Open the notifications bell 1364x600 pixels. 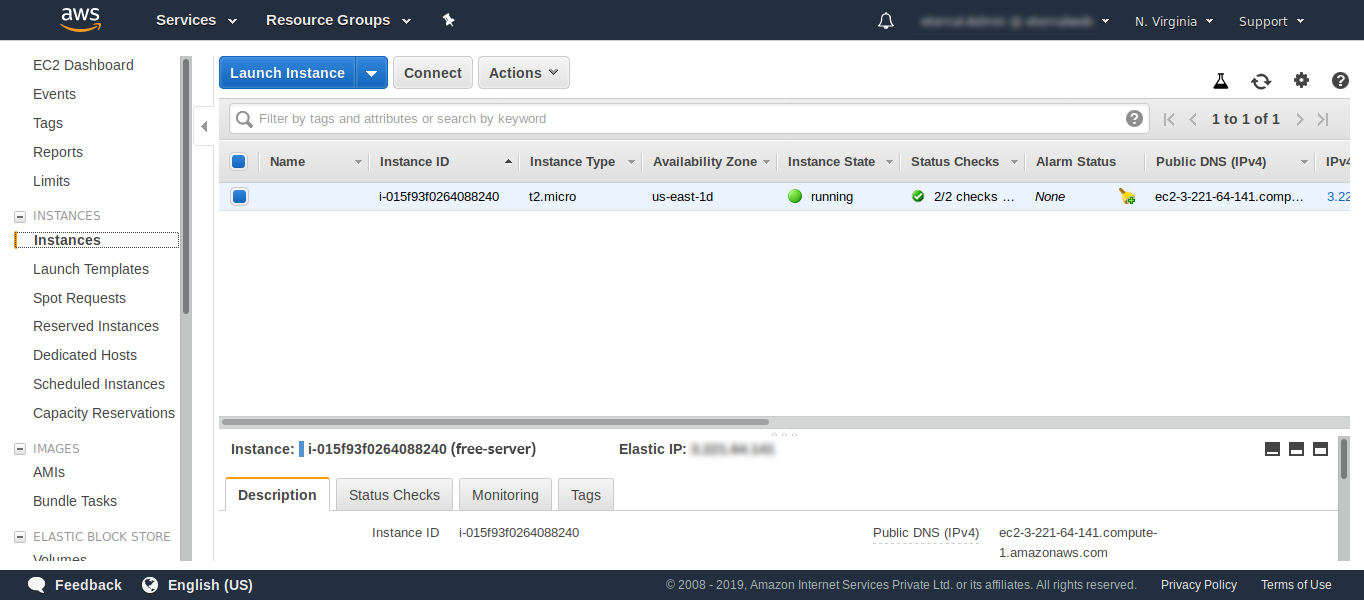tap(886, 21)
